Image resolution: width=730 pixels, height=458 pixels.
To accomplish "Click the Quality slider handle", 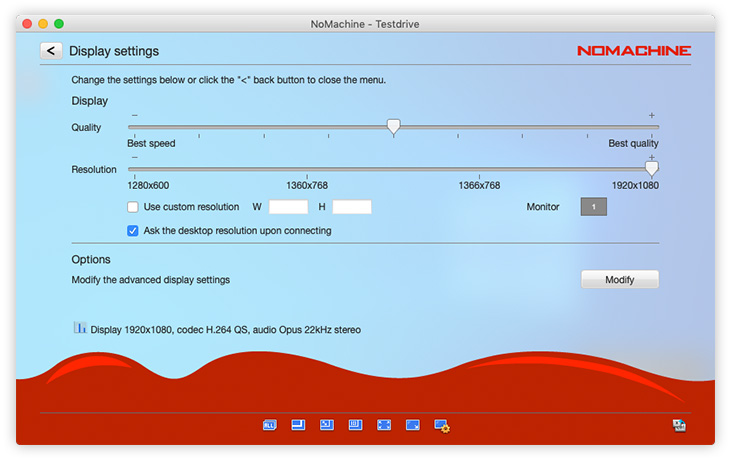I will pyautogui.click(x=393, y=126).
